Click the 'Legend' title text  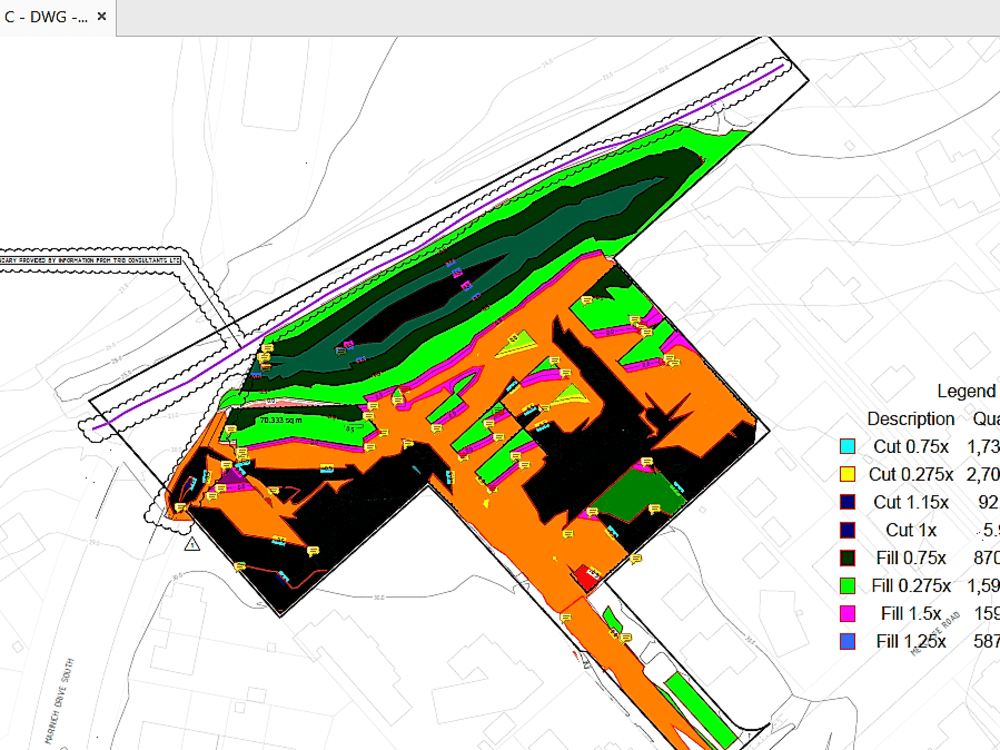(966, 391)
